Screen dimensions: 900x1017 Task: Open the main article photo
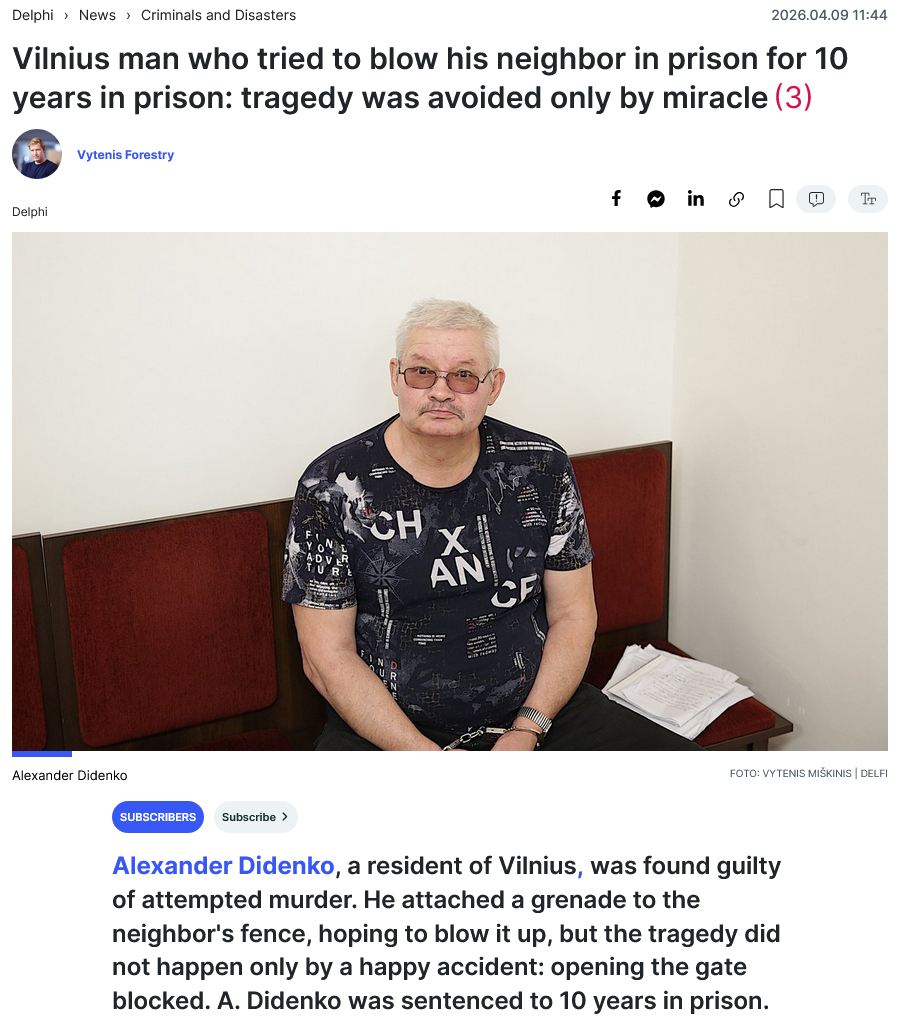[449, 491]
